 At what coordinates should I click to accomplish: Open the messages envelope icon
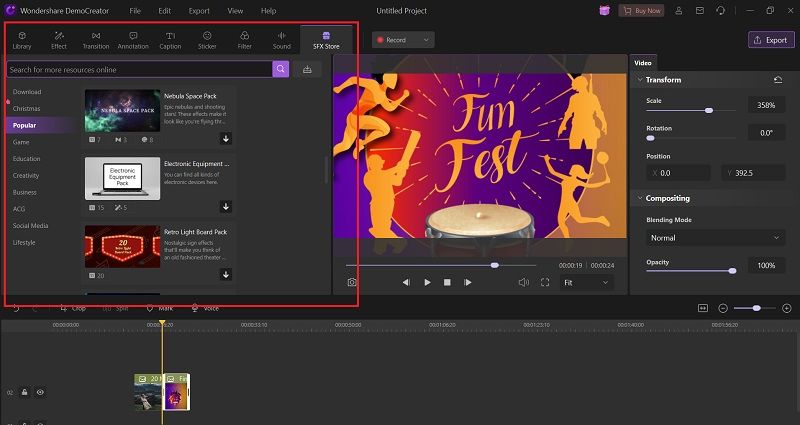coord(700,11)
